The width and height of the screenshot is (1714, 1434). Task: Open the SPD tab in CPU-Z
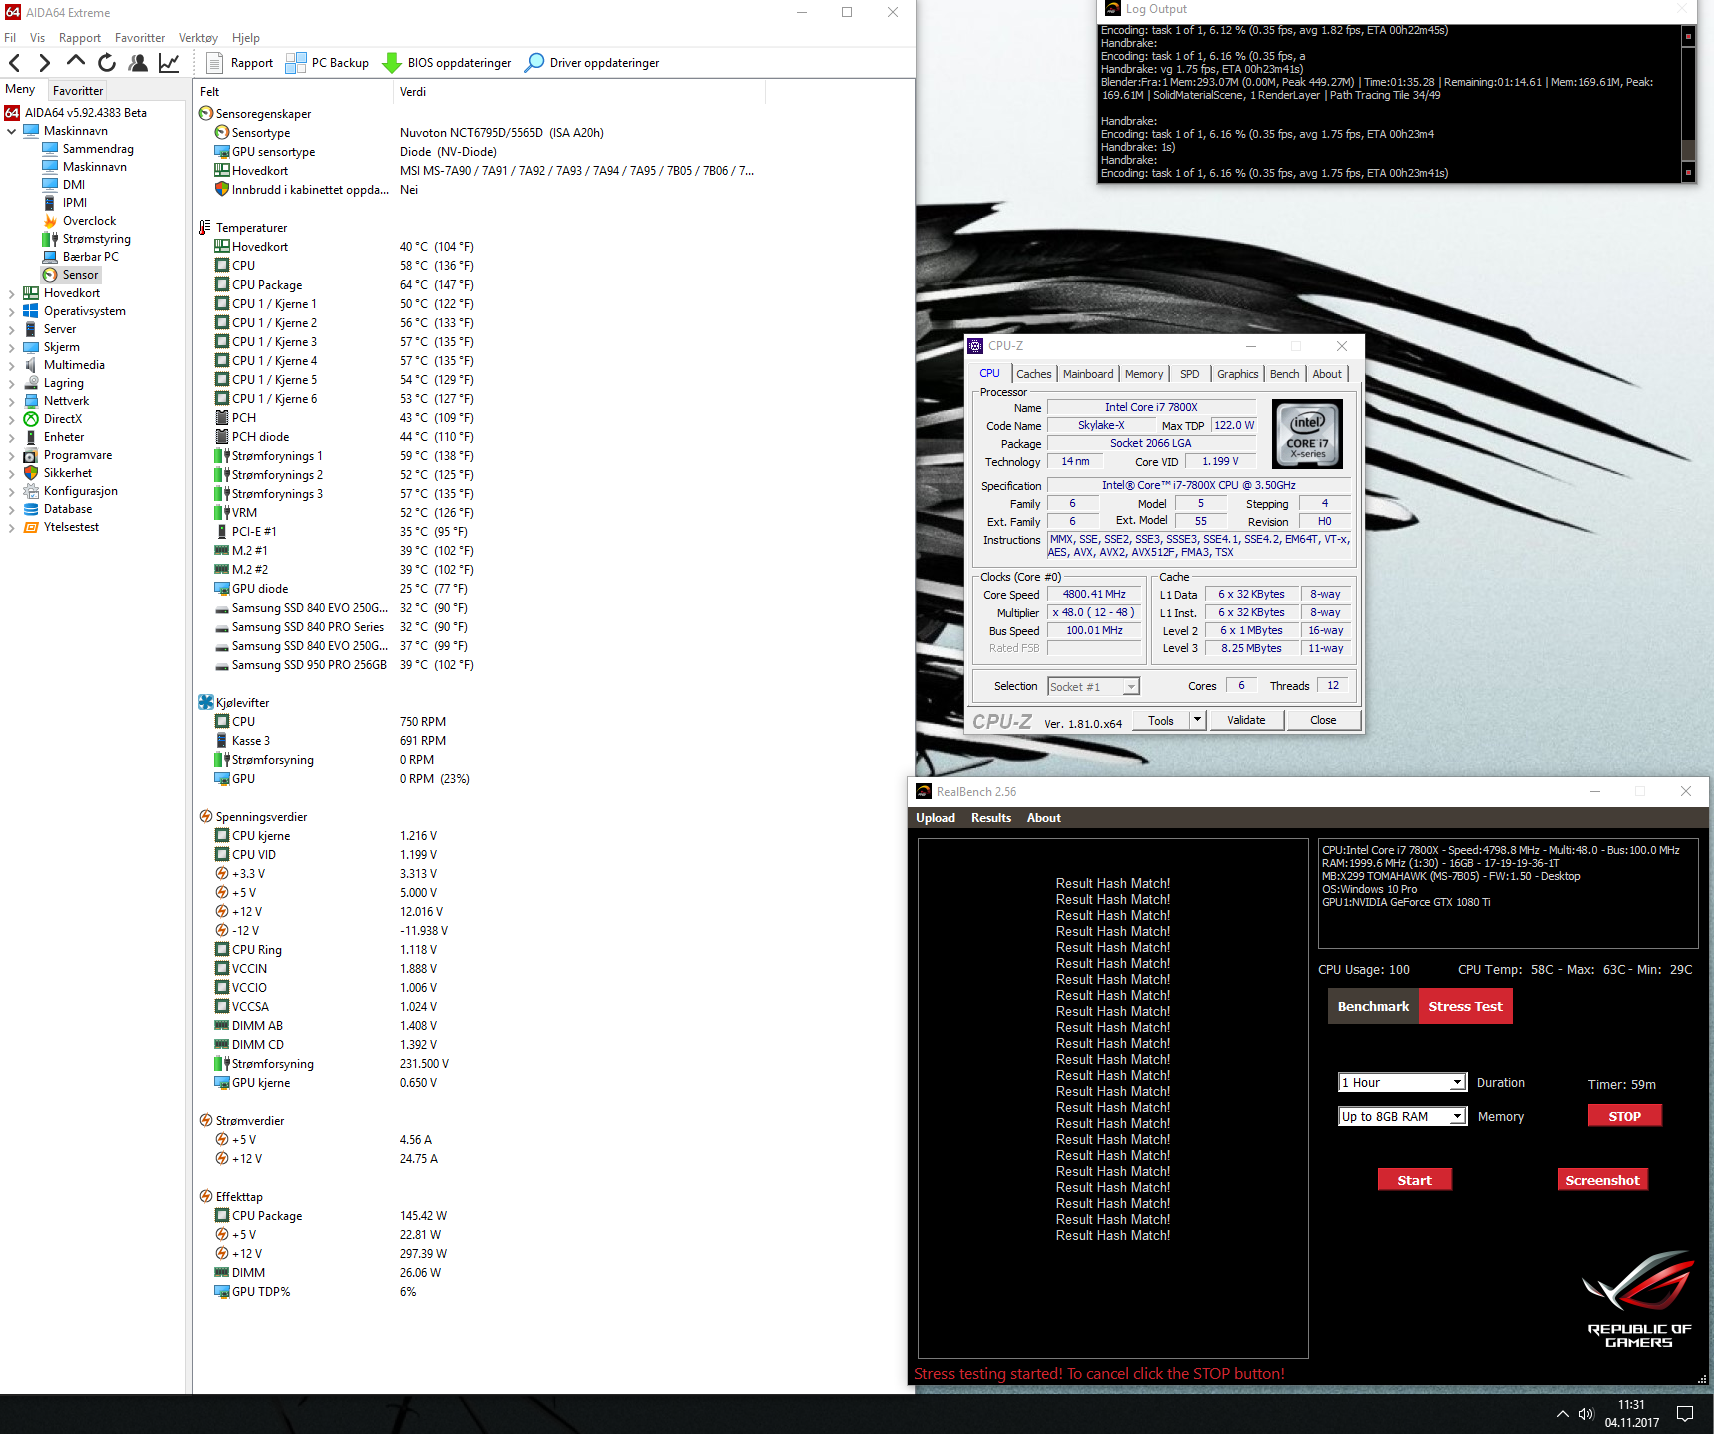click(x=1189, y=374)
